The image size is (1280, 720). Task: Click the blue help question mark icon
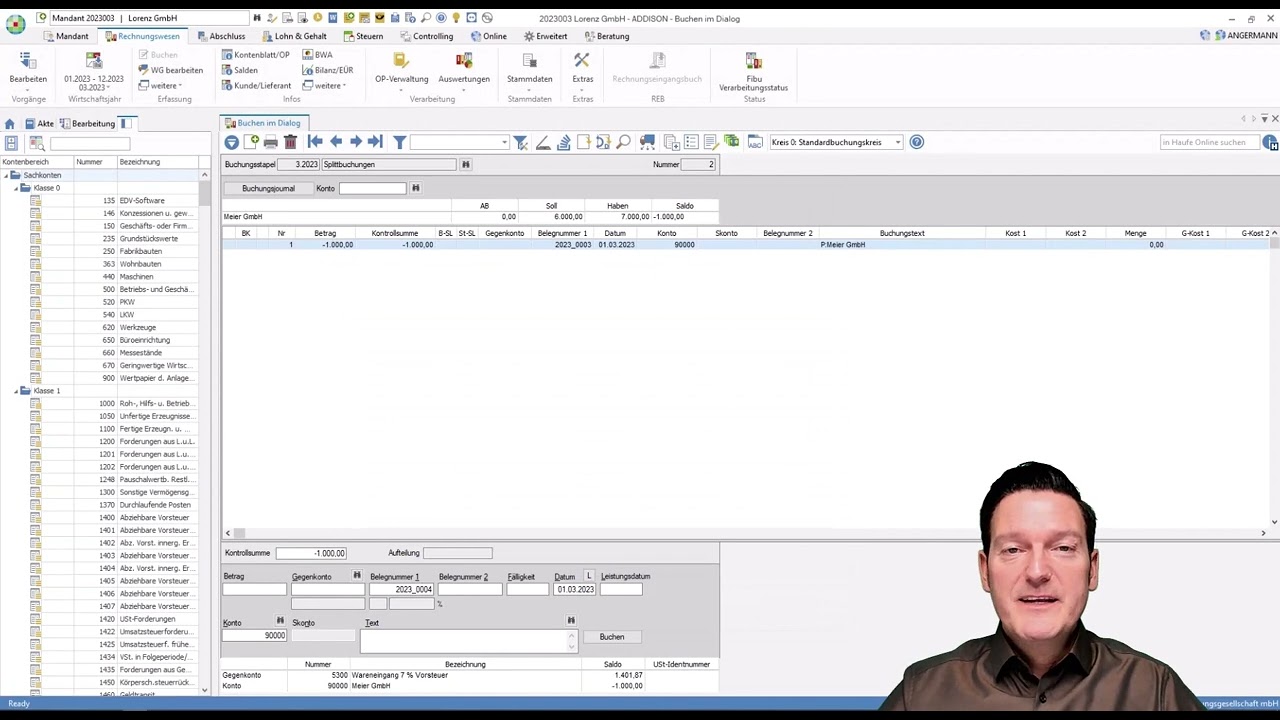(917, 142)
